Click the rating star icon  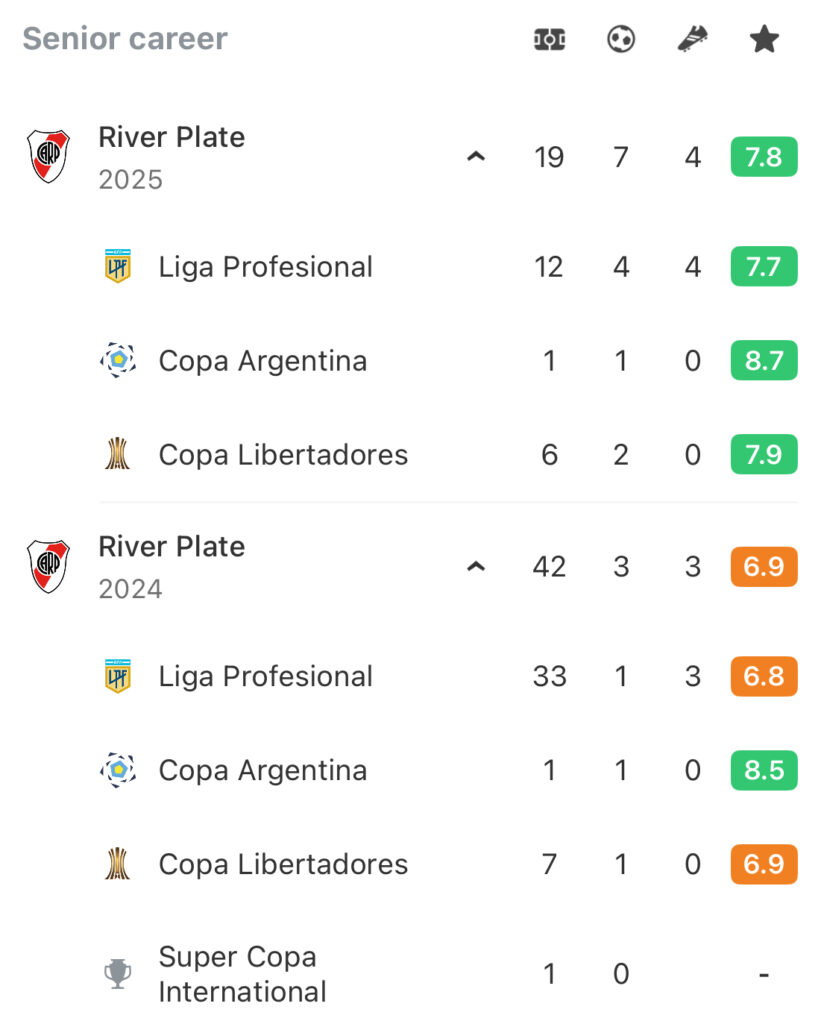764,39
